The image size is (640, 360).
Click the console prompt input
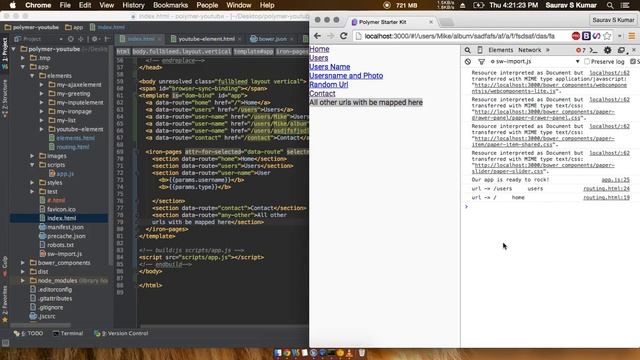pyautogui.click(x=551, y=207)
